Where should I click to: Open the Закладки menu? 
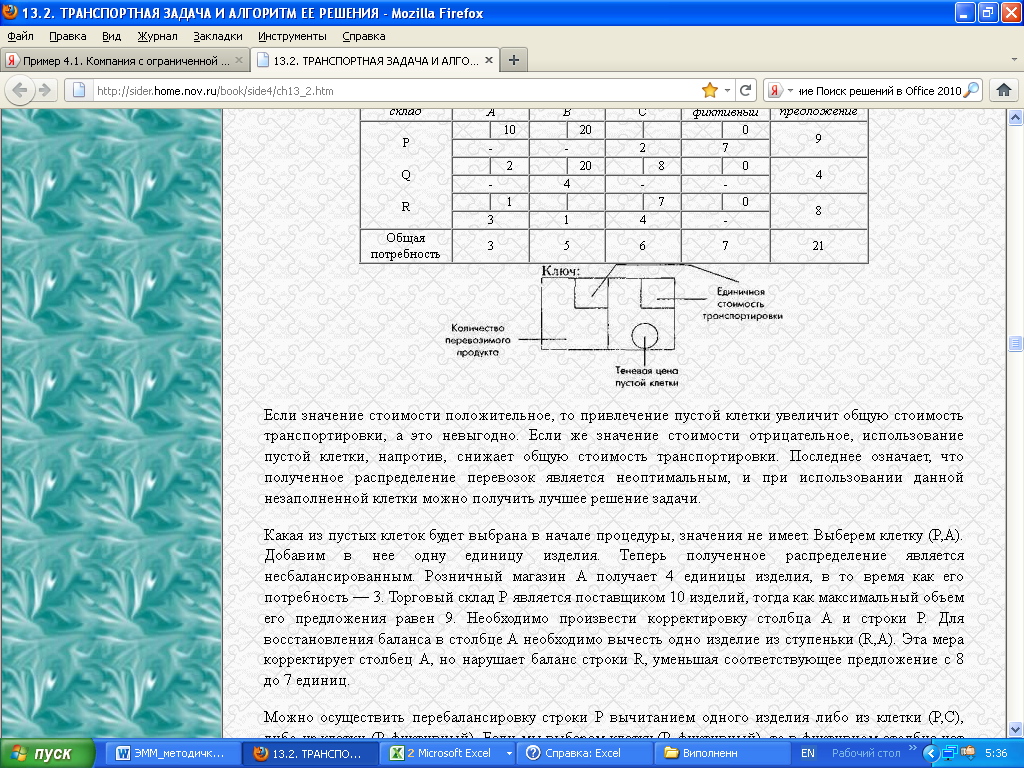[217, 37]
